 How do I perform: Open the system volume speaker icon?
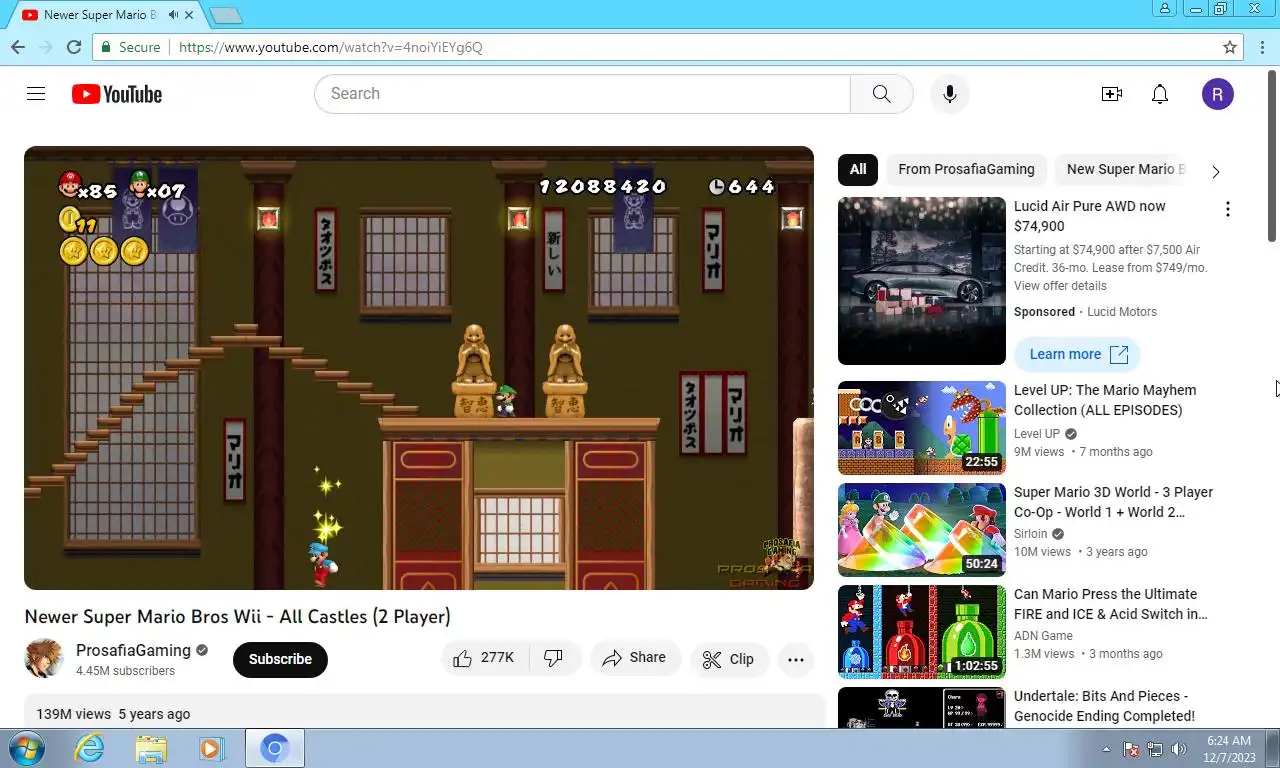[x=1179, y=749]
